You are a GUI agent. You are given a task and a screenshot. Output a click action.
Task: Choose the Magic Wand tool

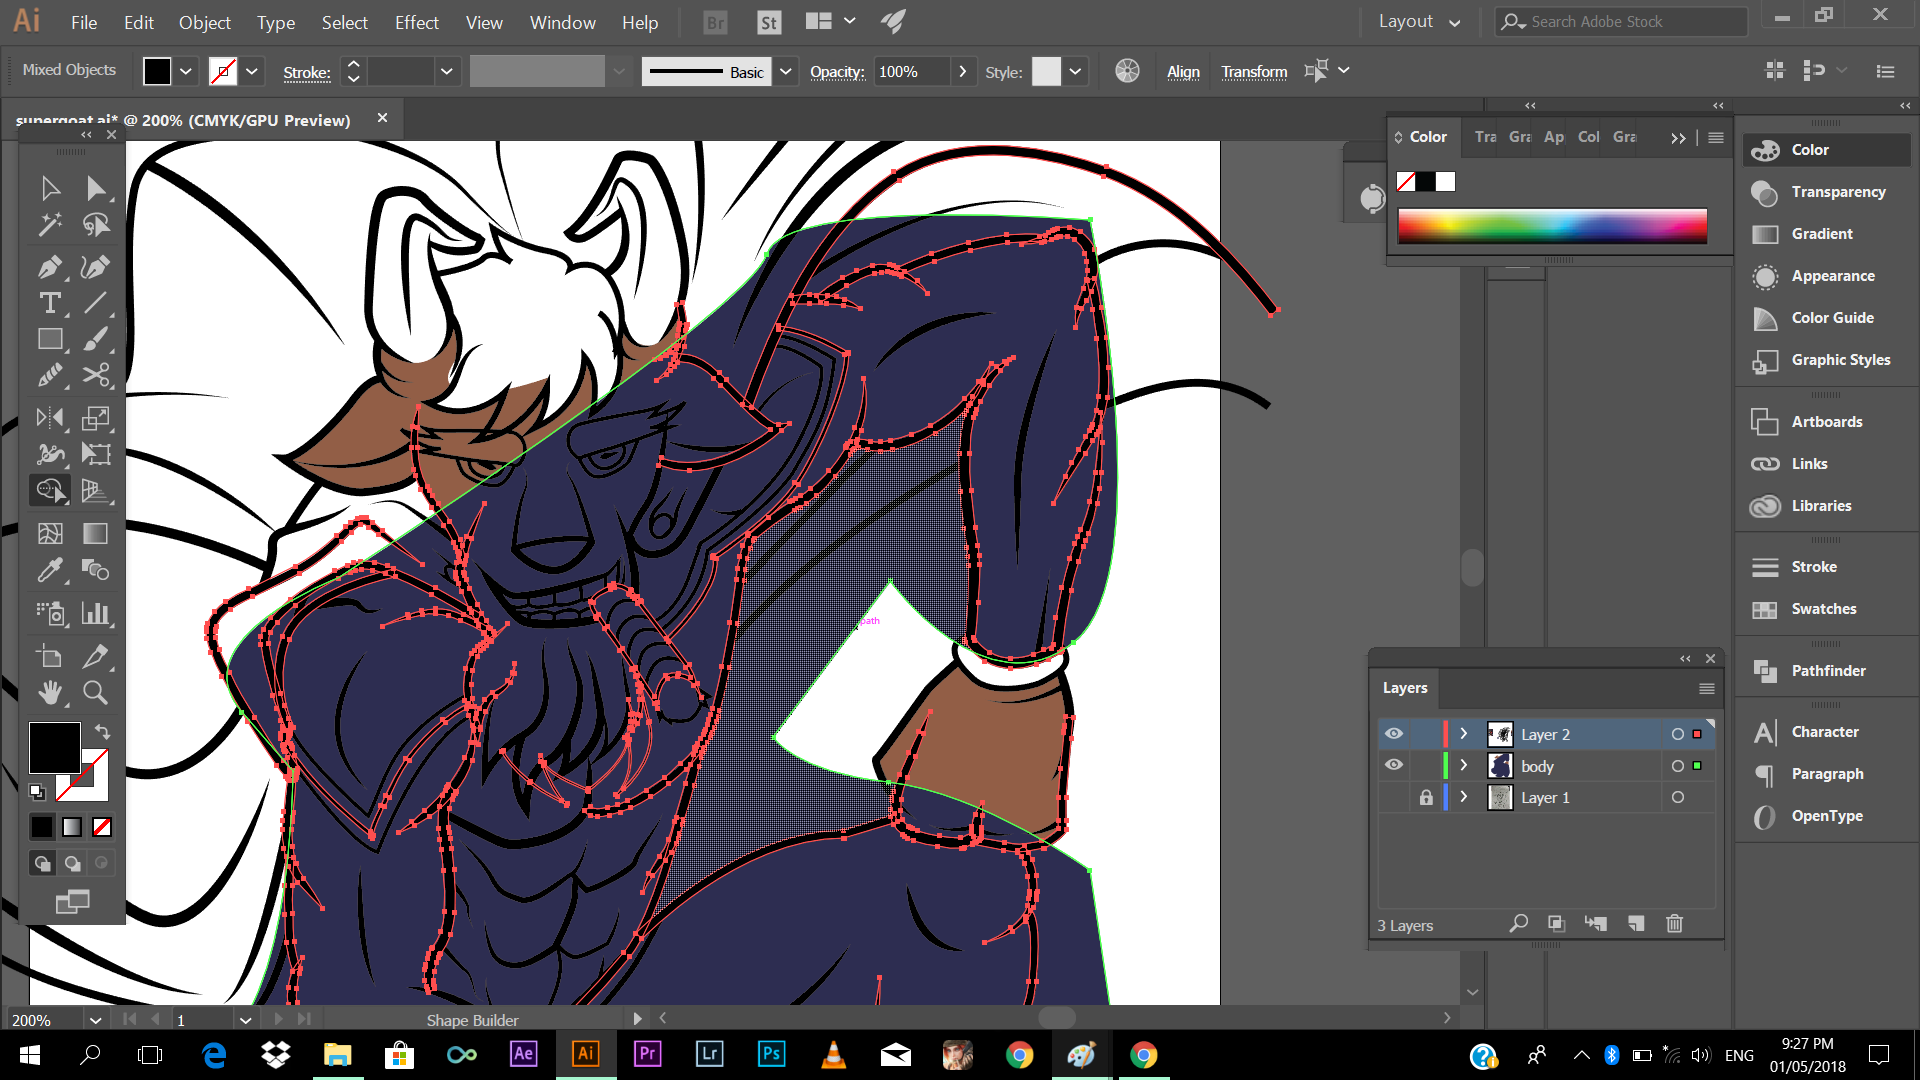[49, 225]
